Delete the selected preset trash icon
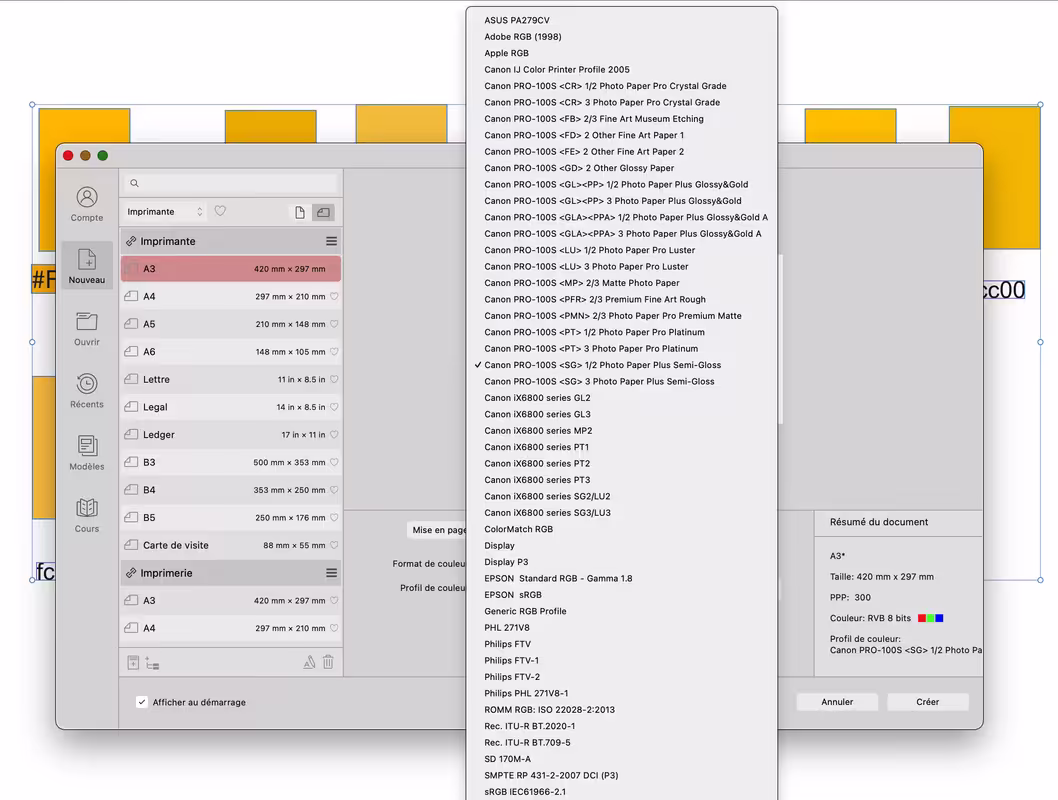 tap(328, 662)
